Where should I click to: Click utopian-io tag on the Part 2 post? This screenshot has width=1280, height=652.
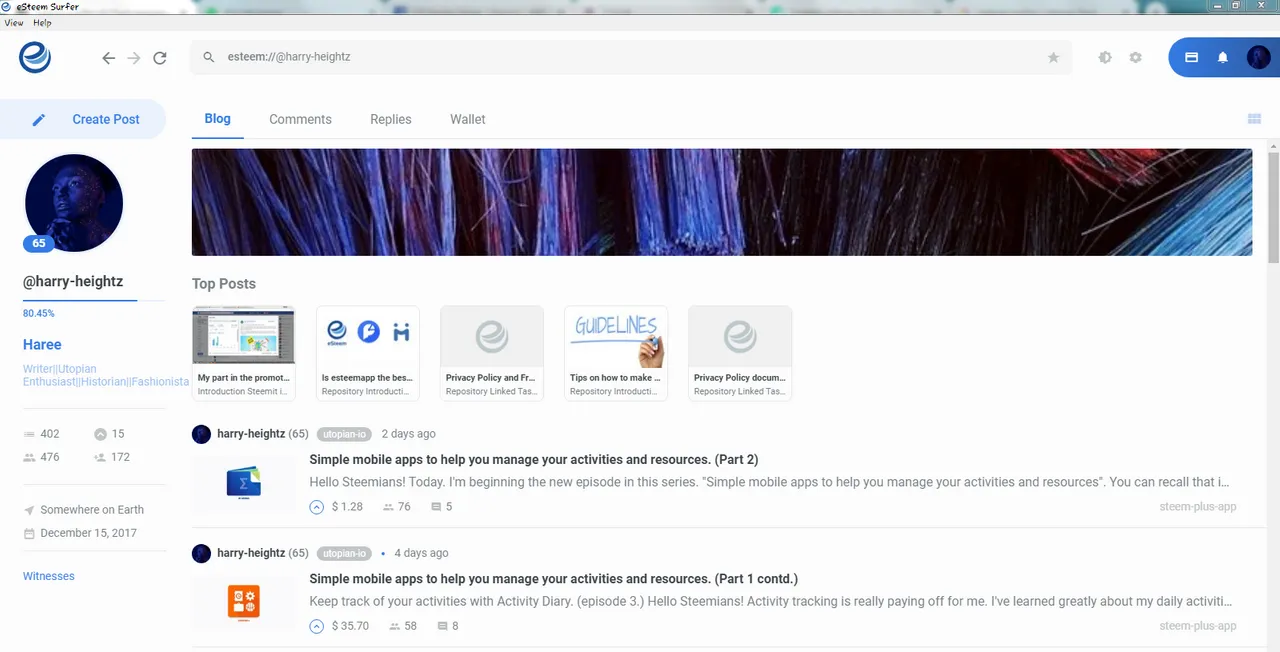tap(344, 434)
